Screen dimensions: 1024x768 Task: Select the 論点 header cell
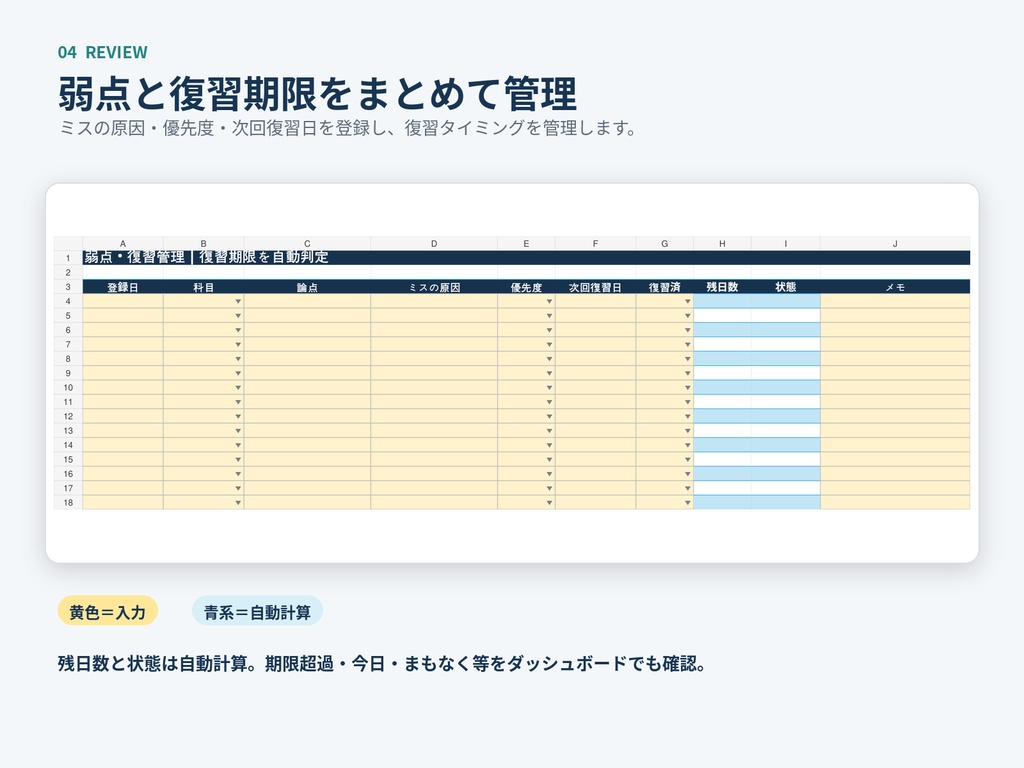click(x=308, y=287)
